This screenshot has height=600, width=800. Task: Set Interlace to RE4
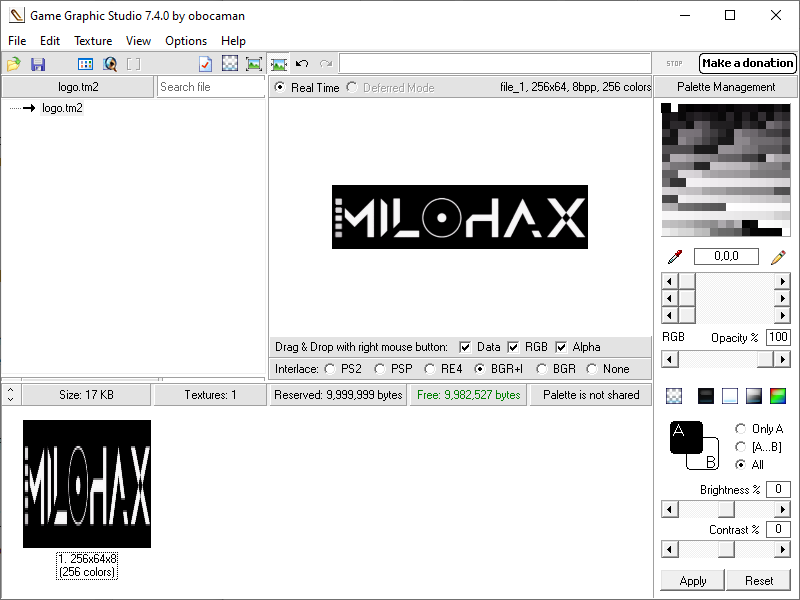[430, 369]
